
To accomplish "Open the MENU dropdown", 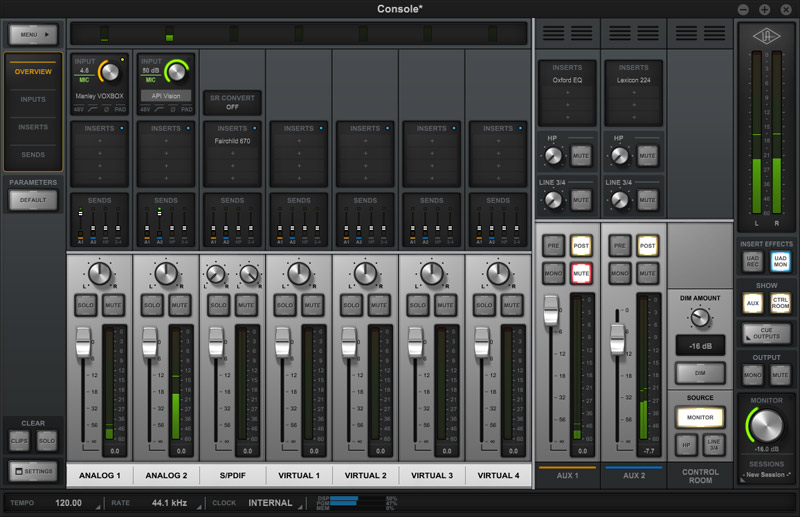I will pos(33,35).
